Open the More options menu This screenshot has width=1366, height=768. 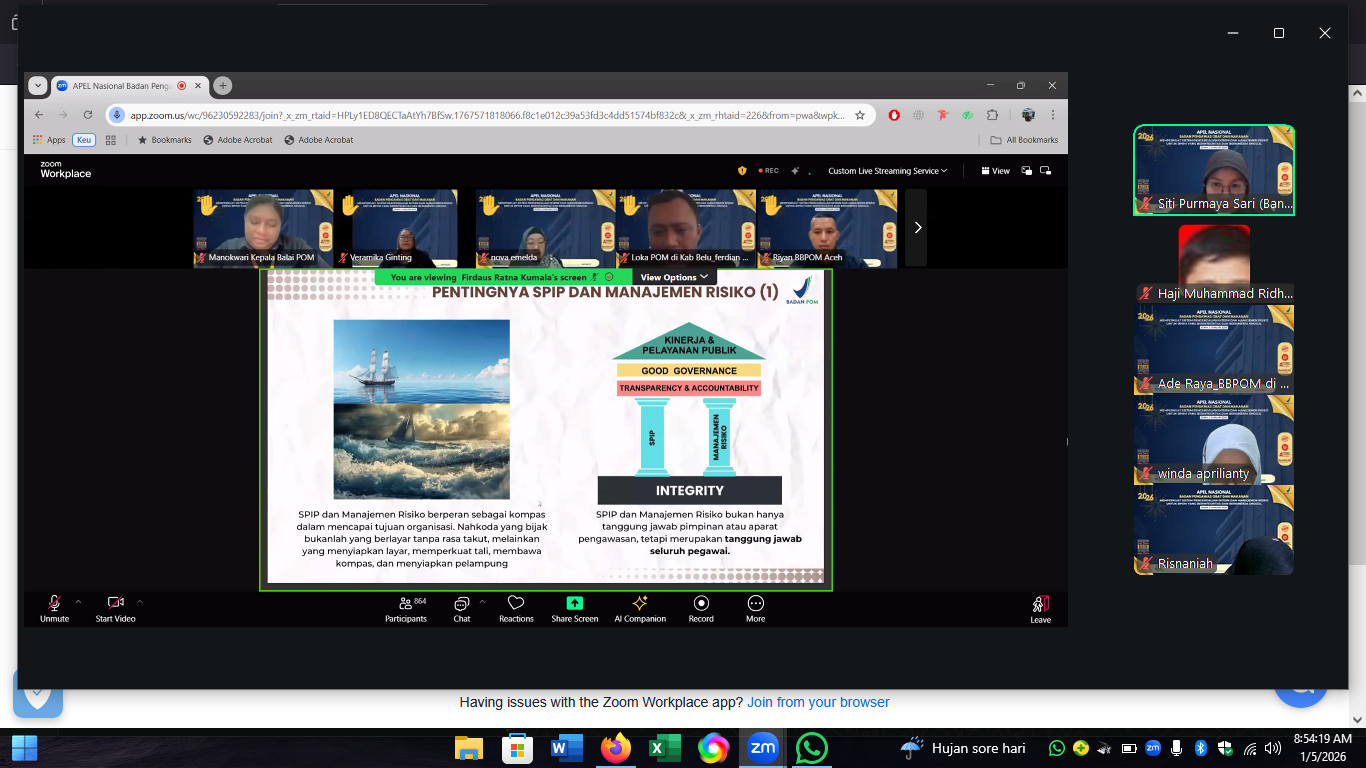(755, 608)
